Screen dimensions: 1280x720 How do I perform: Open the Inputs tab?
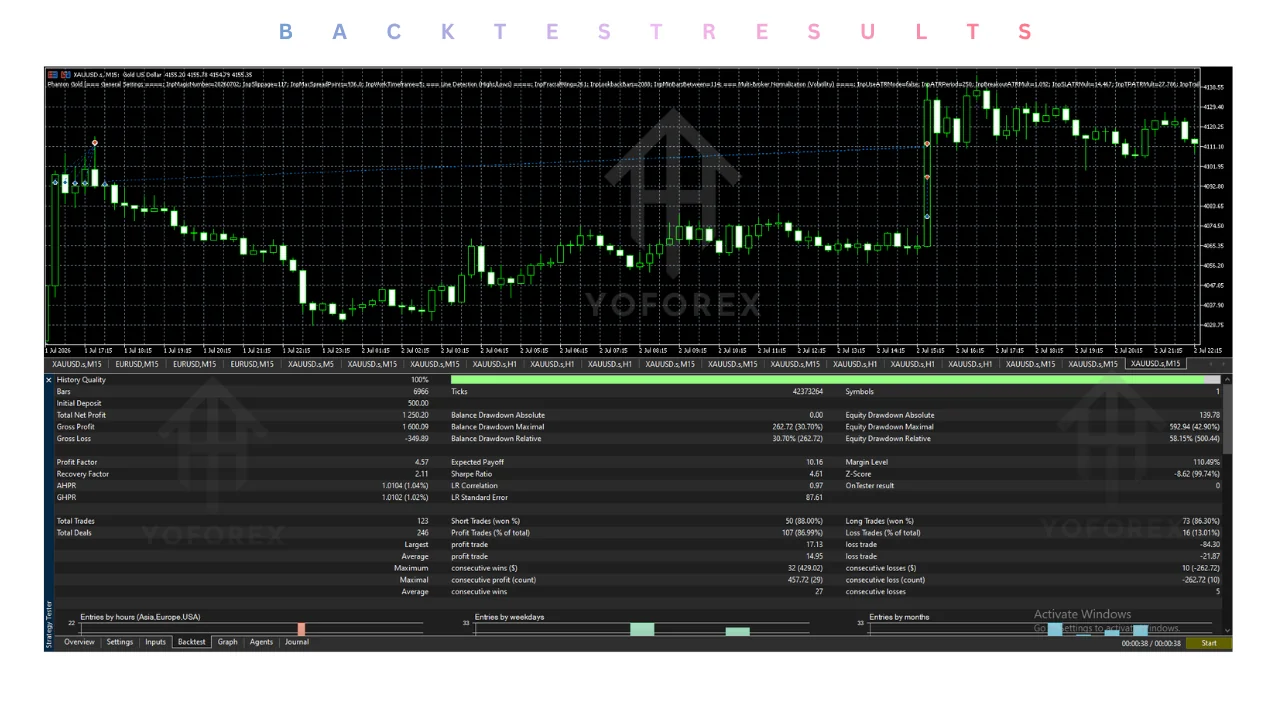155,642
